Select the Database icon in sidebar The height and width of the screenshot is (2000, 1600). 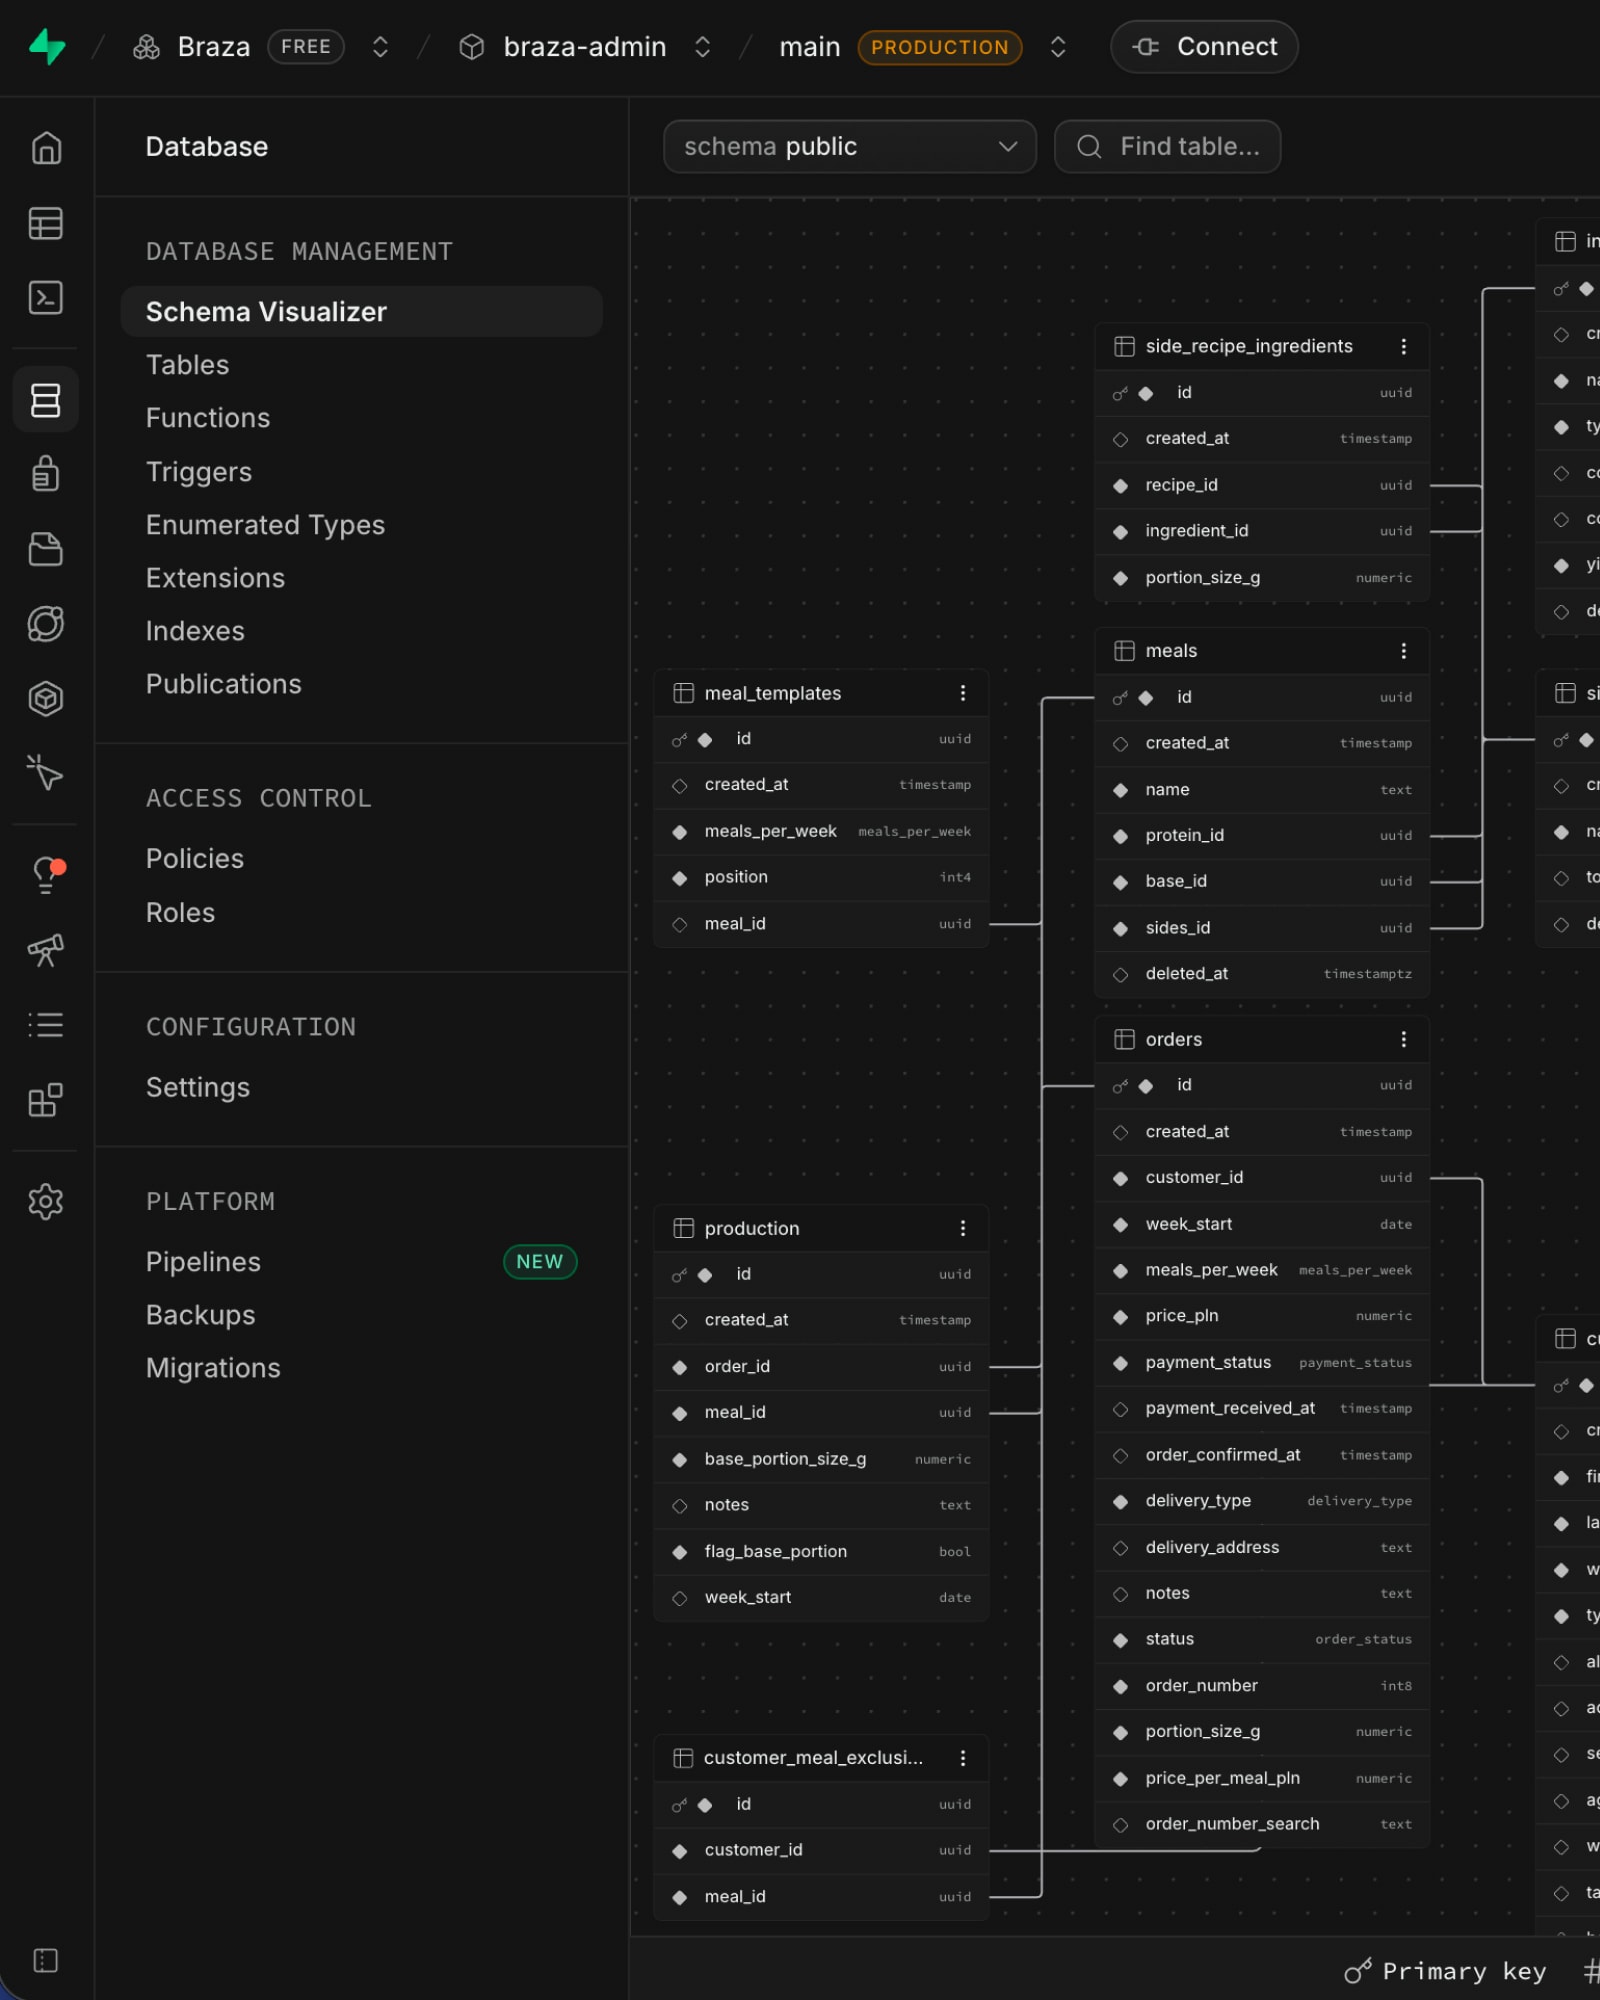46,400
